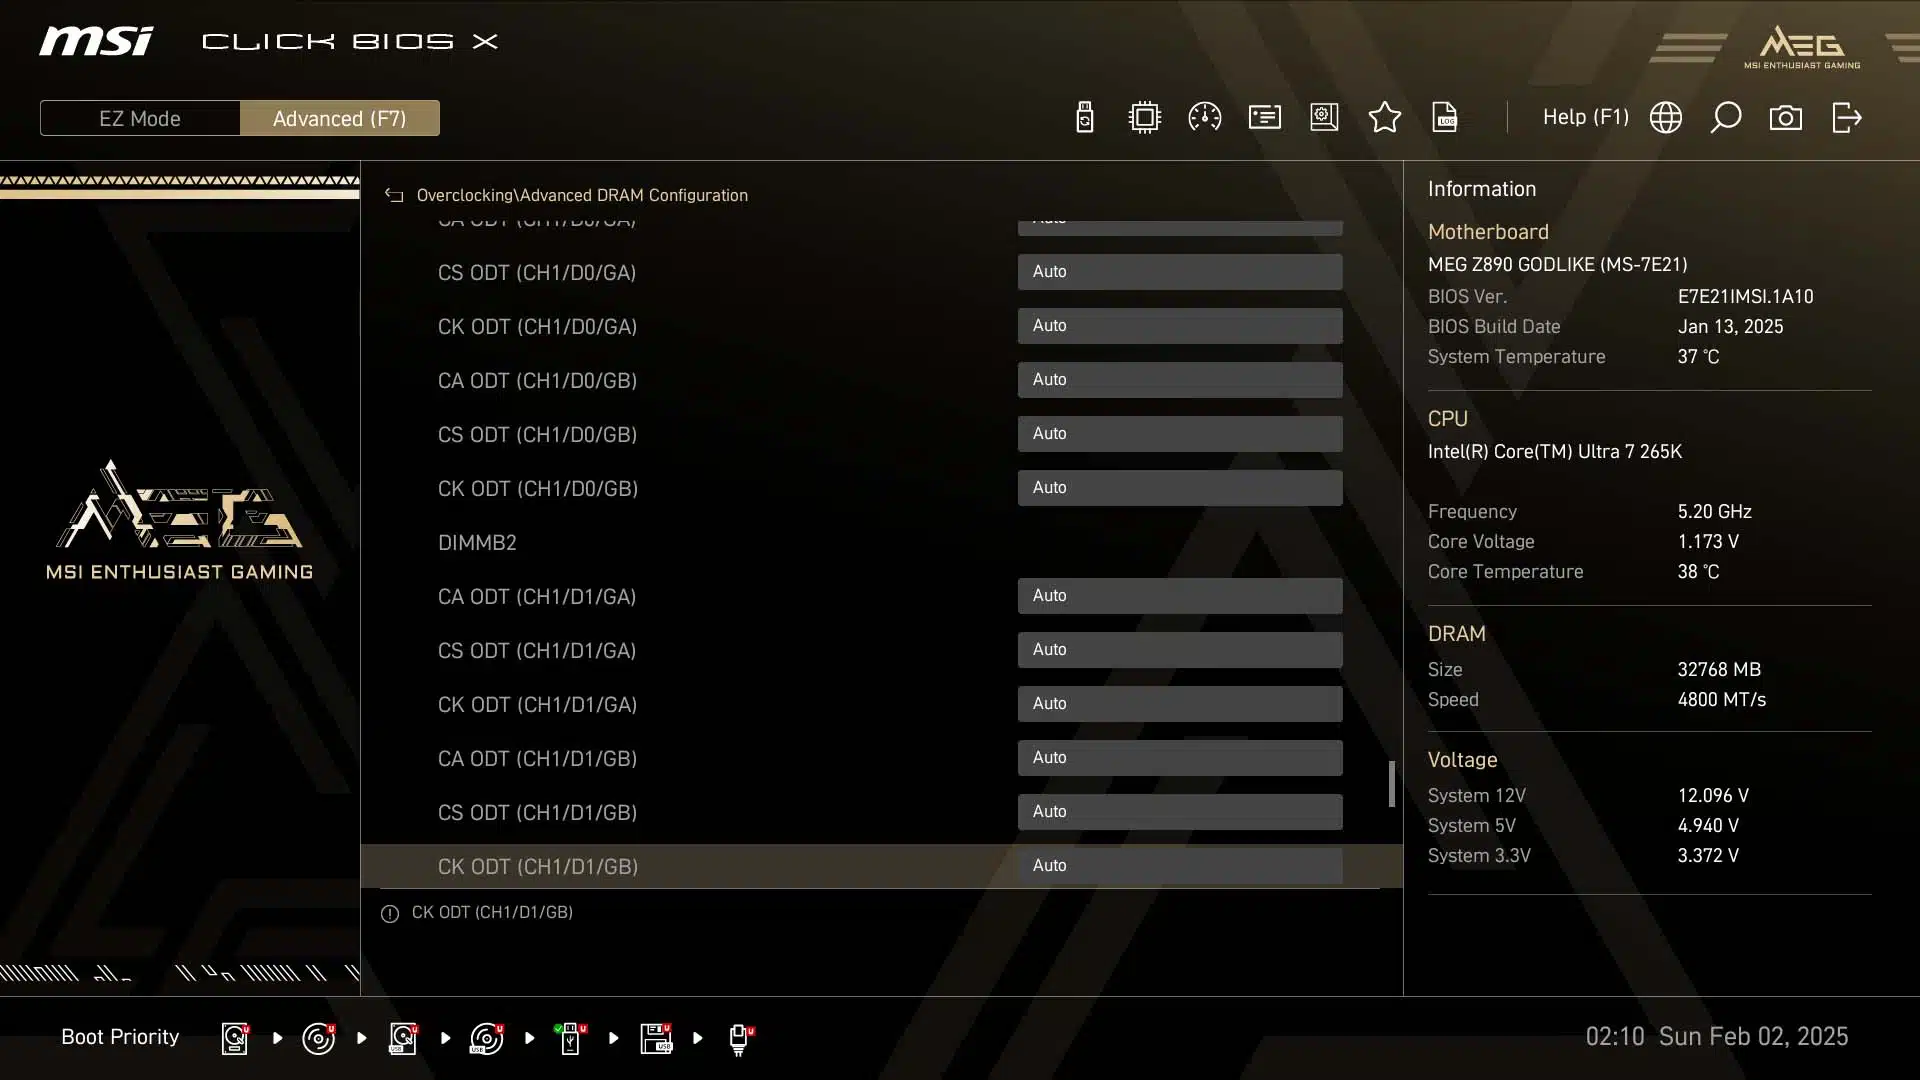
Task: Select the CA ODT (CH1/D1/GA) label
Action: pos(537,597)
